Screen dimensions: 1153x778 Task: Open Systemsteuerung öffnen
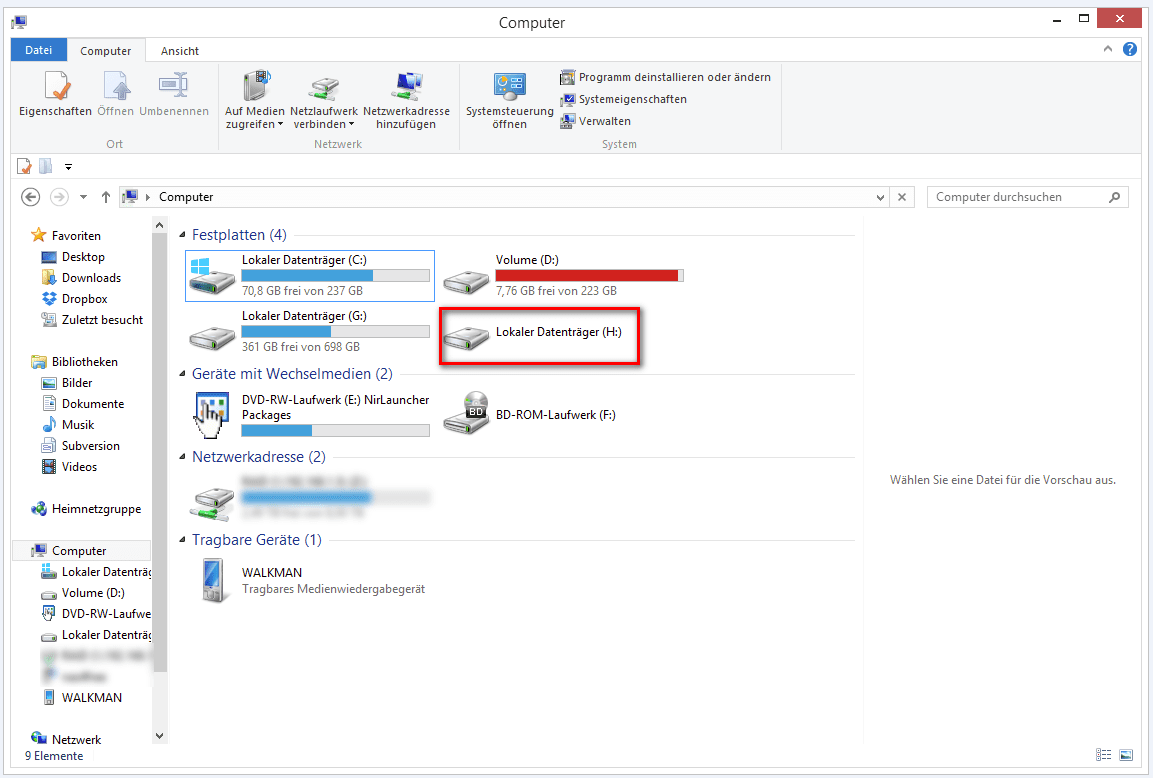pos(510,100)
